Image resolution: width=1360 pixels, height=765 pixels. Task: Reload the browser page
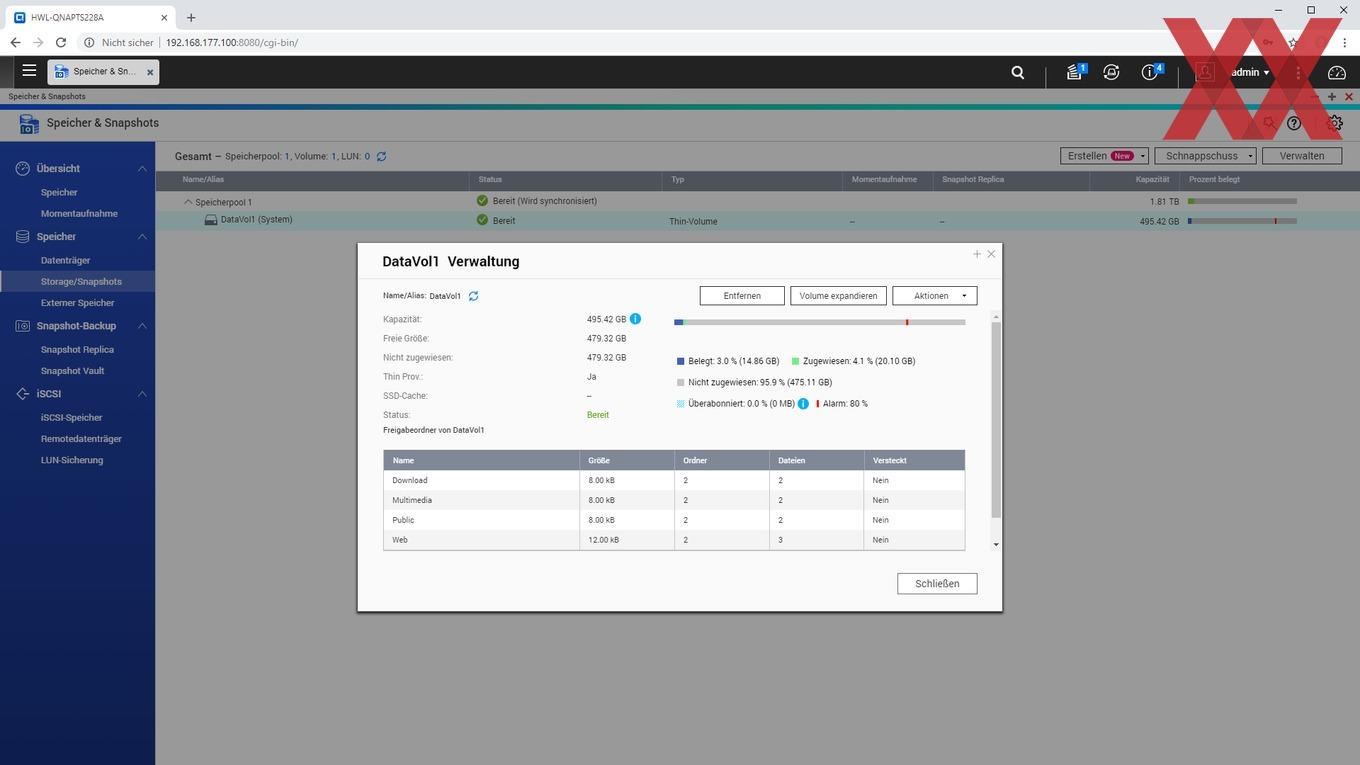pyautogui.click(x=61, y=43)
